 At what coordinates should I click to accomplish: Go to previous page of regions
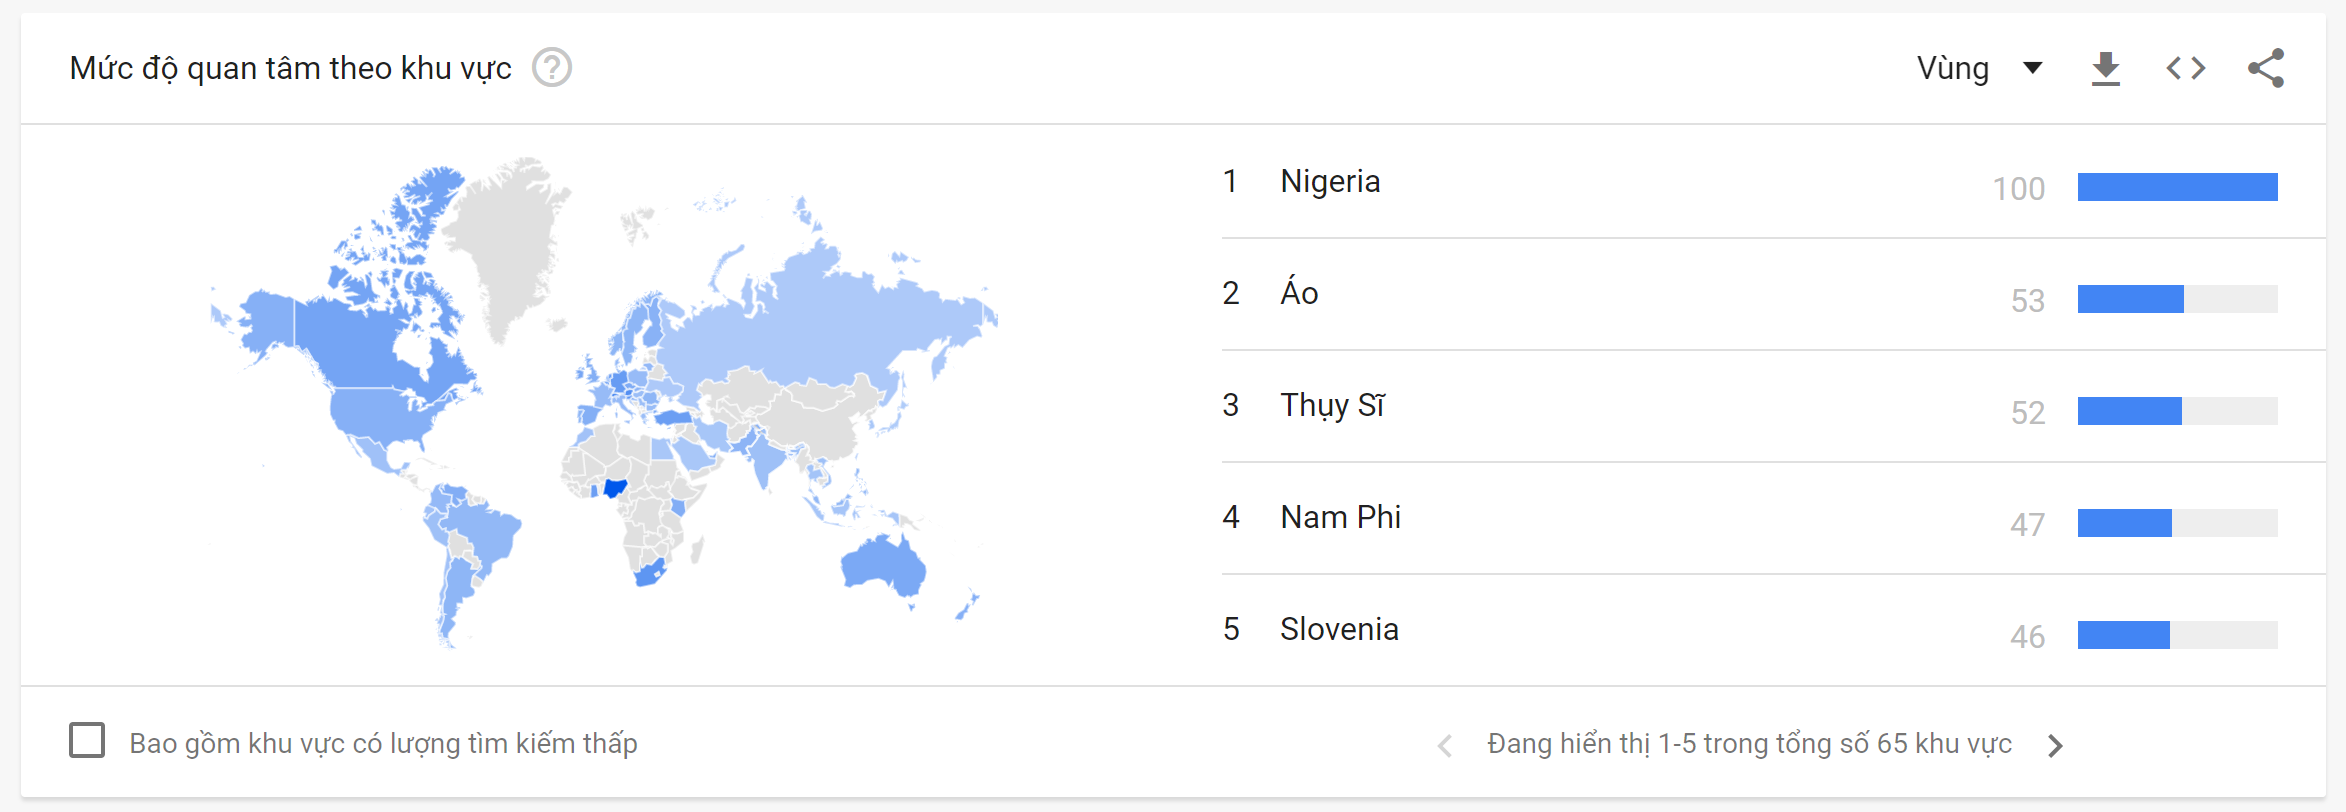pos(1445,745)
